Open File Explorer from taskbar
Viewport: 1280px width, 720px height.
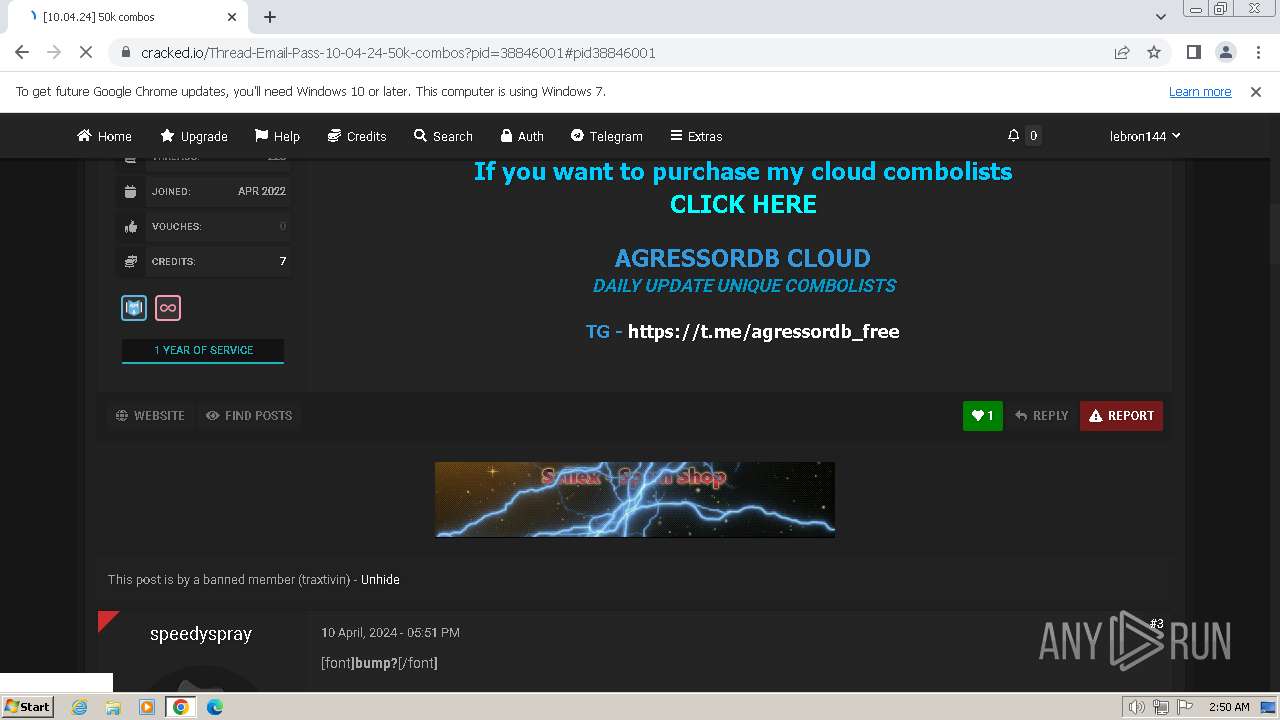click(113, 707)
